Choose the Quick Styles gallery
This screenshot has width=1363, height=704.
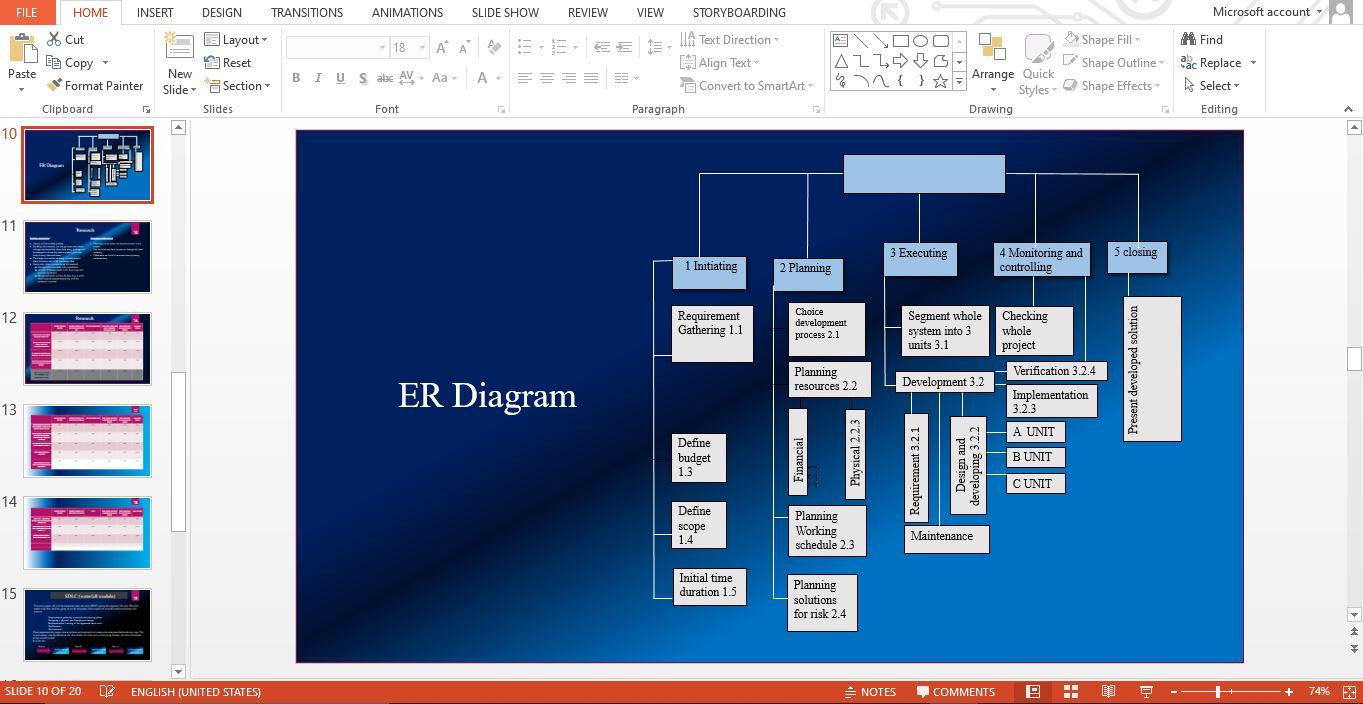(x=1038, y=62)
